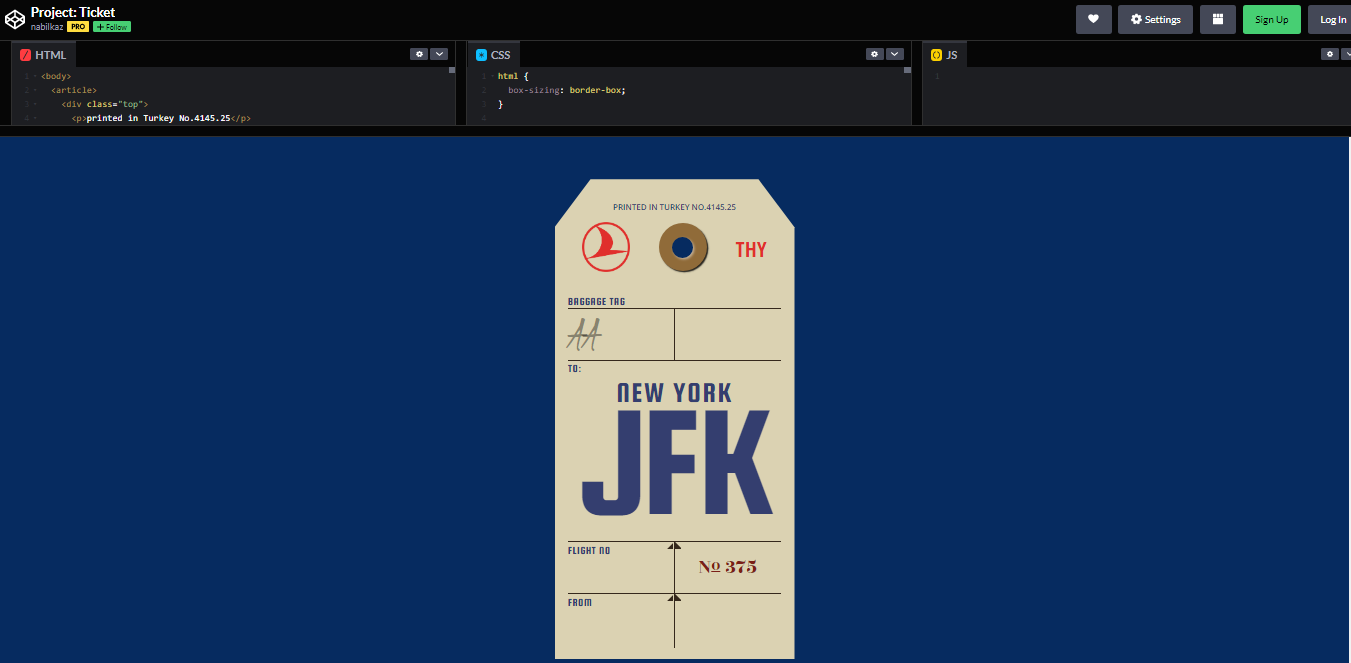The image size is (1351, 663).
Task: Follow user nabilkaz via +Follow button
Action: tap(110, 26)
